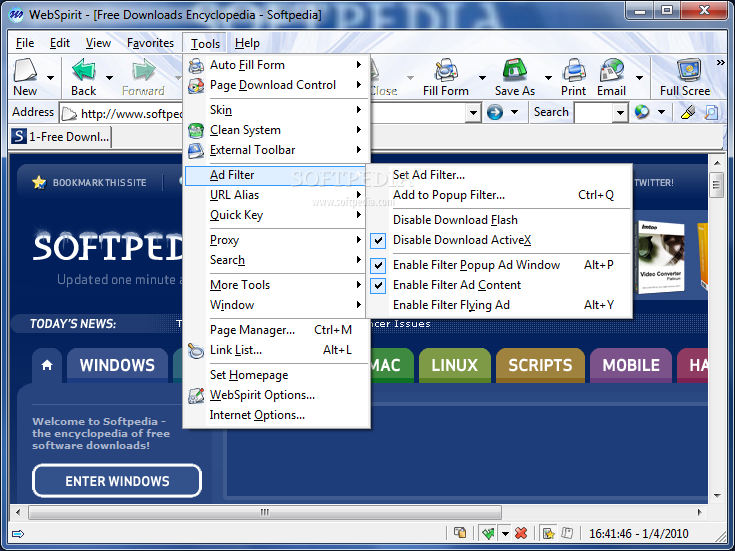Click the Video Converter product thumbnail
Image resolution: width=735 pixels, height=551 pixels.
[661, 257]
